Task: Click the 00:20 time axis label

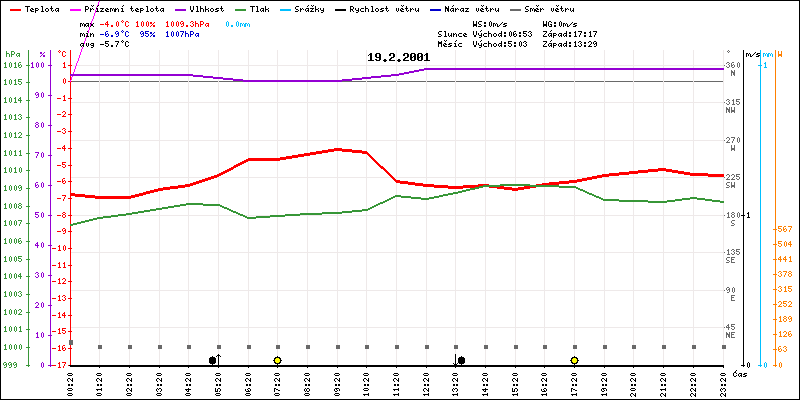Action: point(72,381)
